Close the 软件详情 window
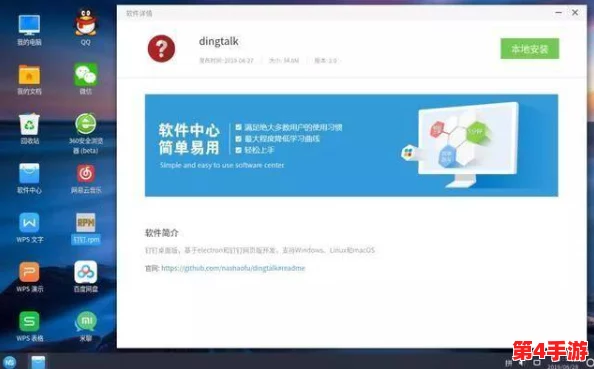Screen dimensions: 594x369 pyautogui.click(x=575, y=13)
